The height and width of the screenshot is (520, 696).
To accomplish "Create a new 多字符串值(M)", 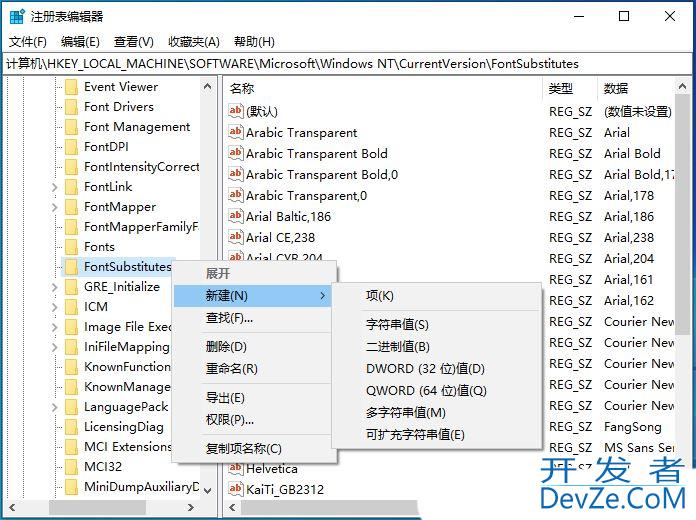I will [x=437, y=413].
